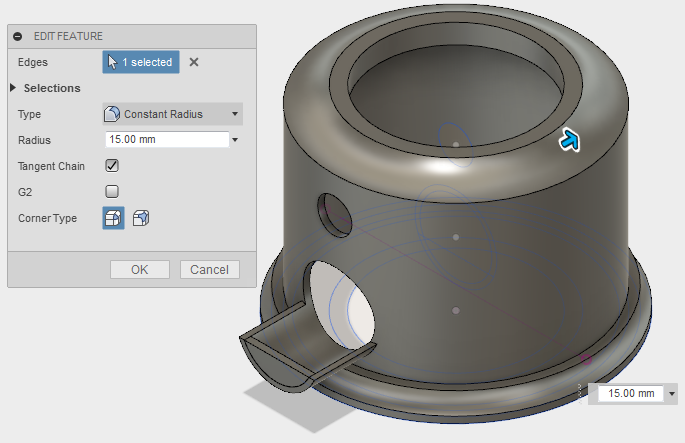
Task: Select the rolling ball corner type icon
Action: pos(114,218)
